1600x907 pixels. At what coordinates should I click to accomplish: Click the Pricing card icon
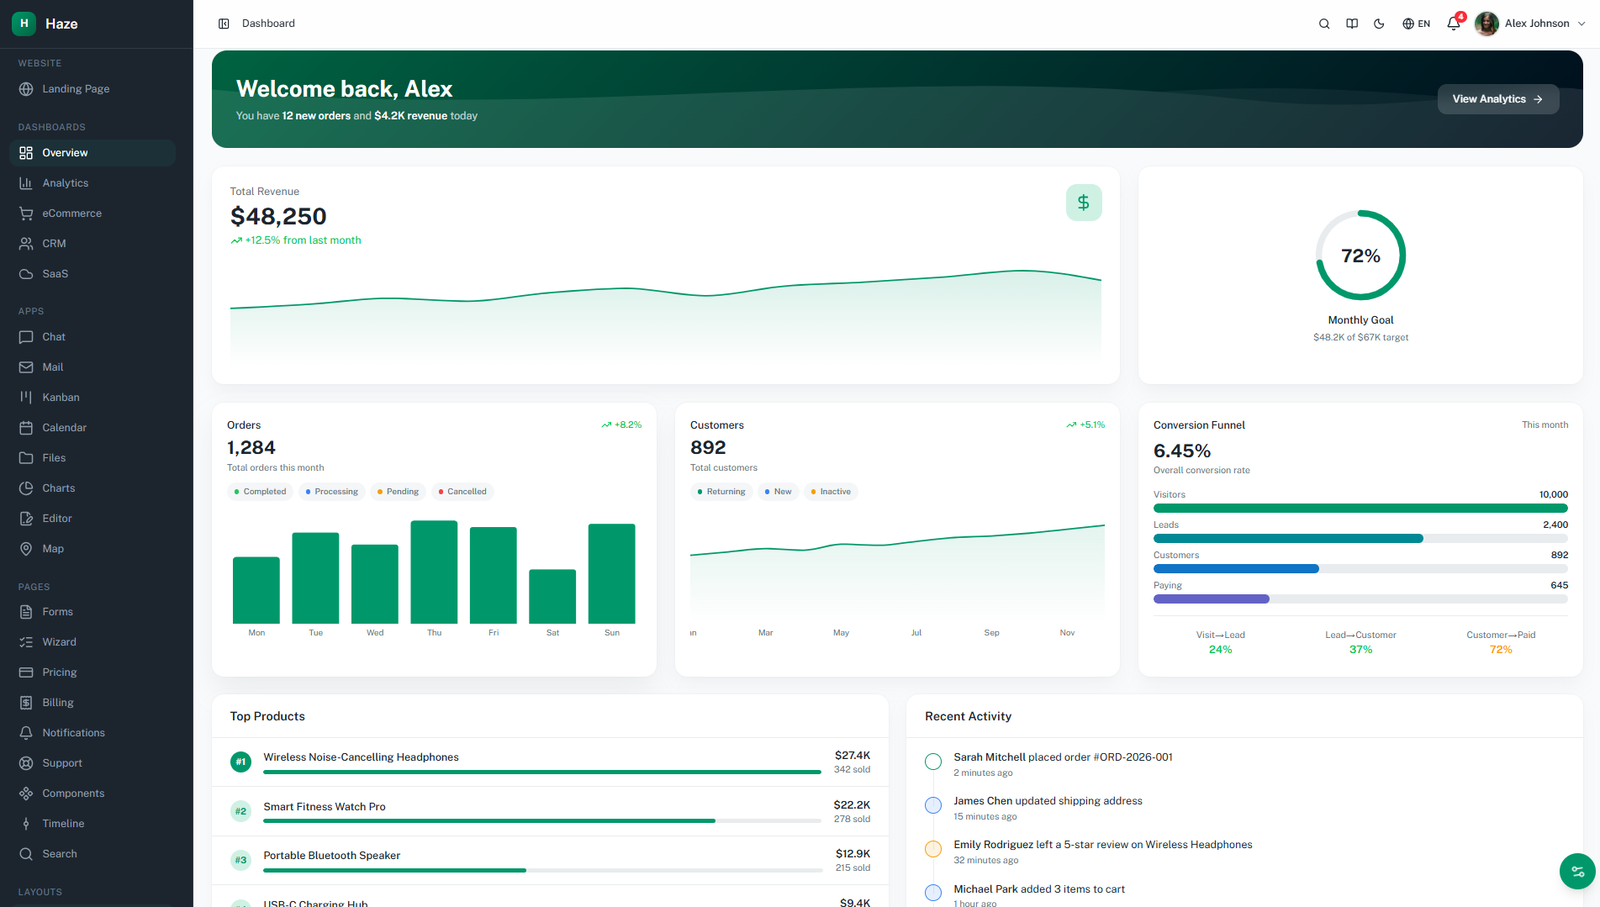click(x=26, y=672)
